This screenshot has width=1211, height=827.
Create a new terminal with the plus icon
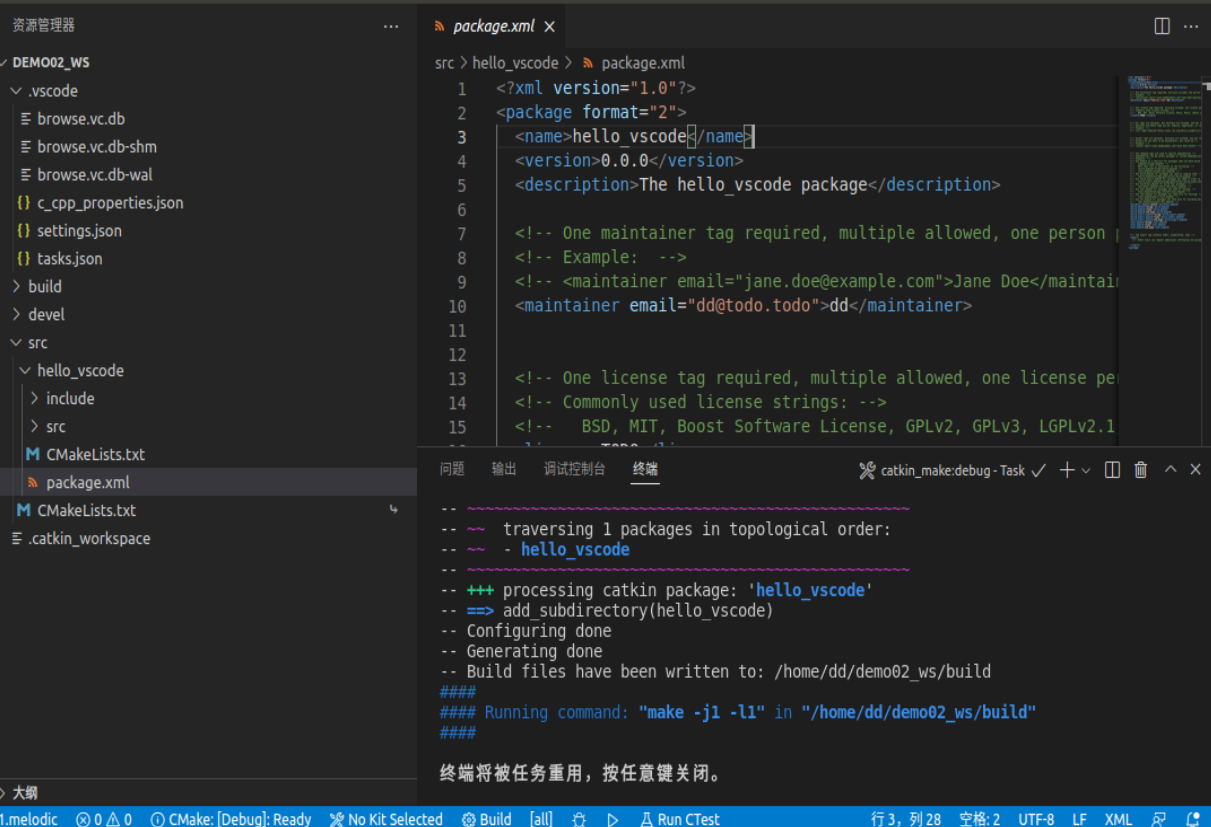pyautogui.click(x=1068, y=470)
